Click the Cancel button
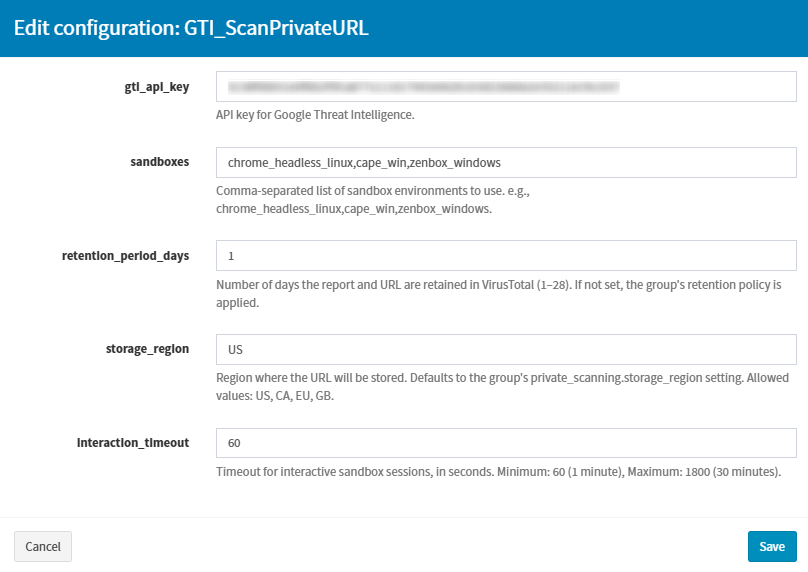This screenshot has height=572, width=808. [43, 546]
